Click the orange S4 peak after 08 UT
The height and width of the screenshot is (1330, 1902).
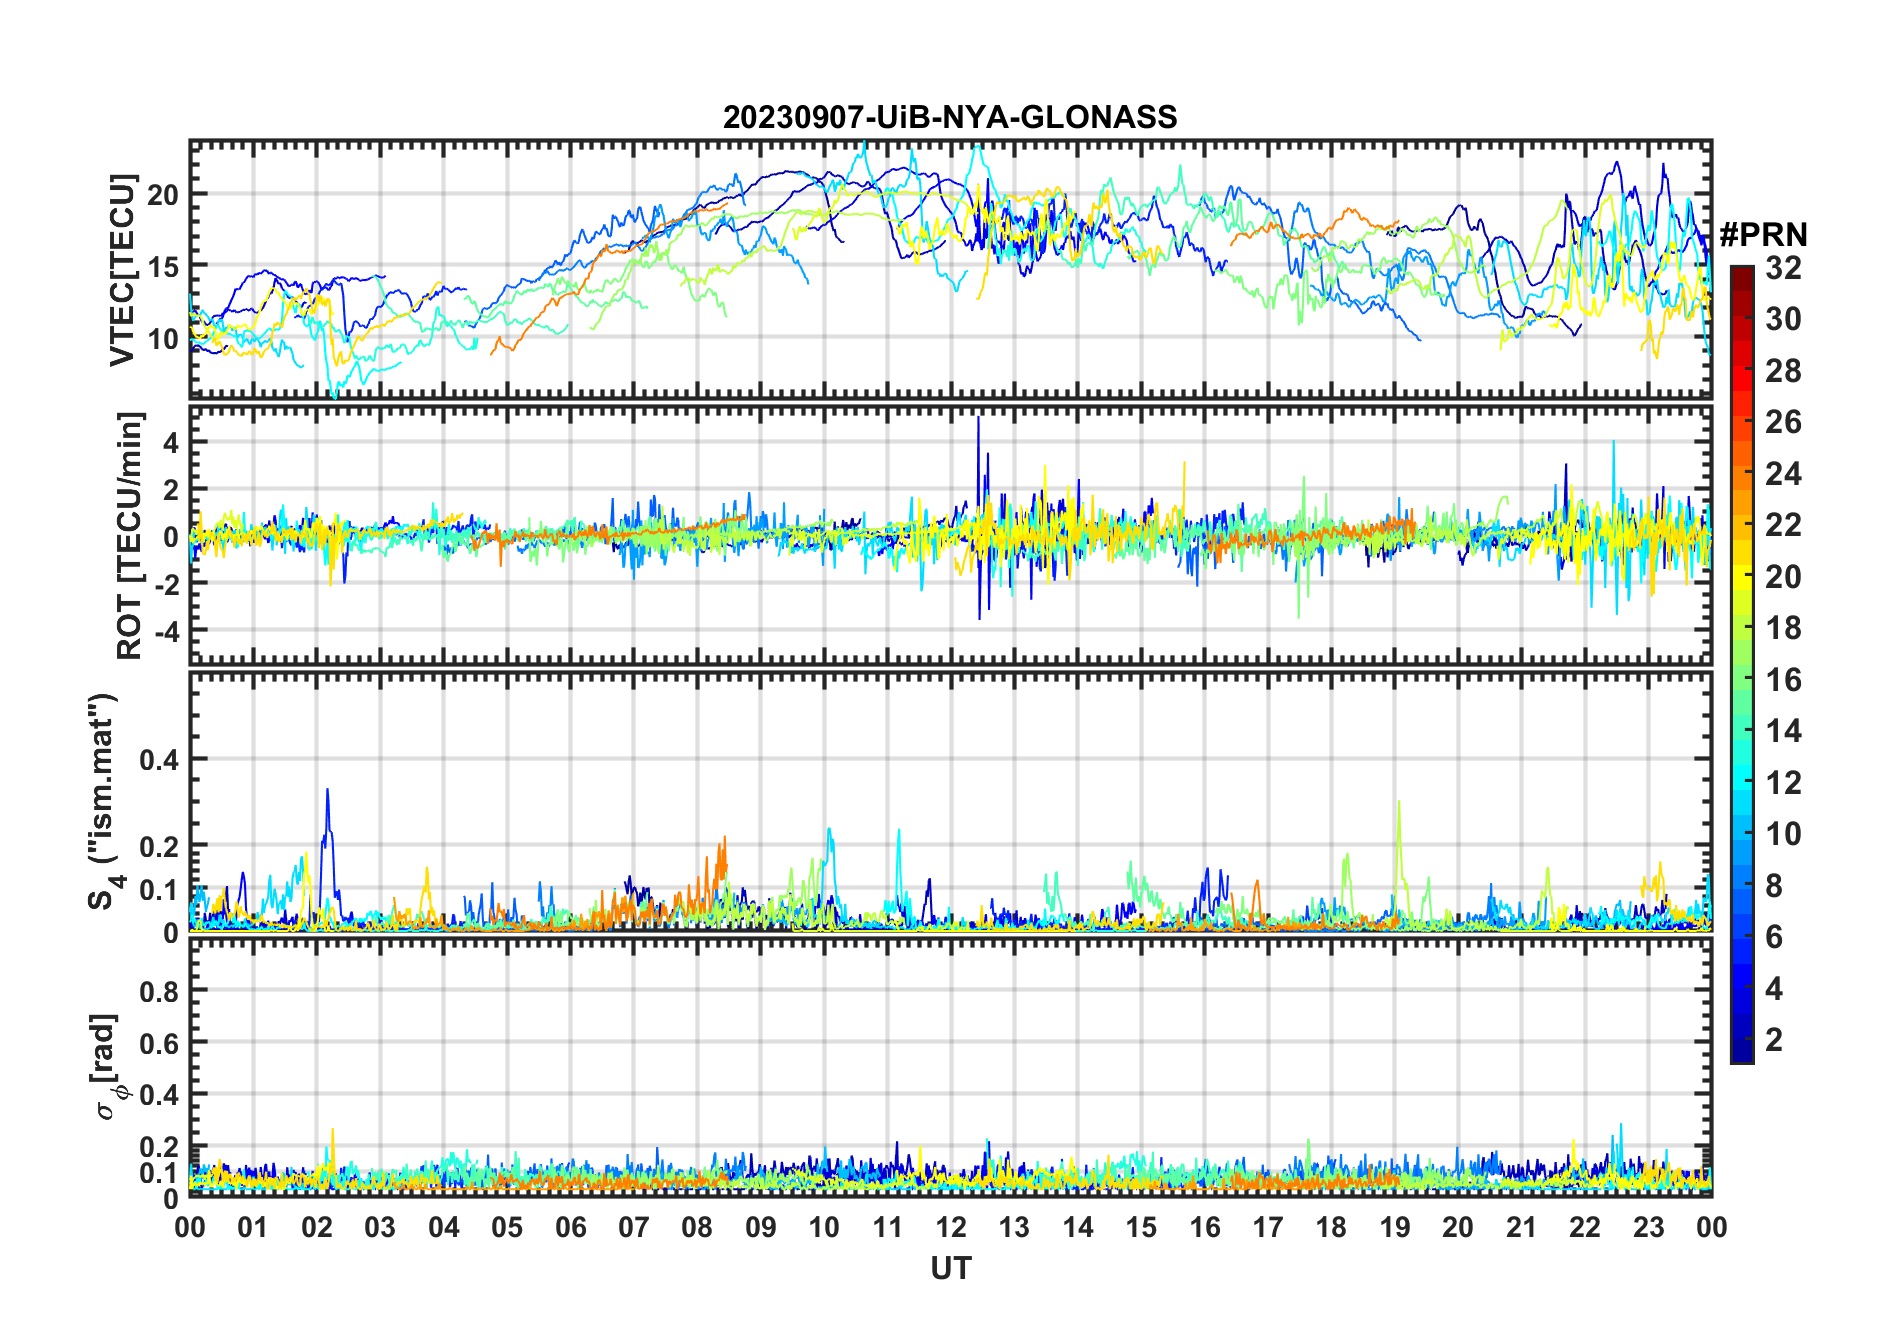pyautogui.click(x=724, y=840)
